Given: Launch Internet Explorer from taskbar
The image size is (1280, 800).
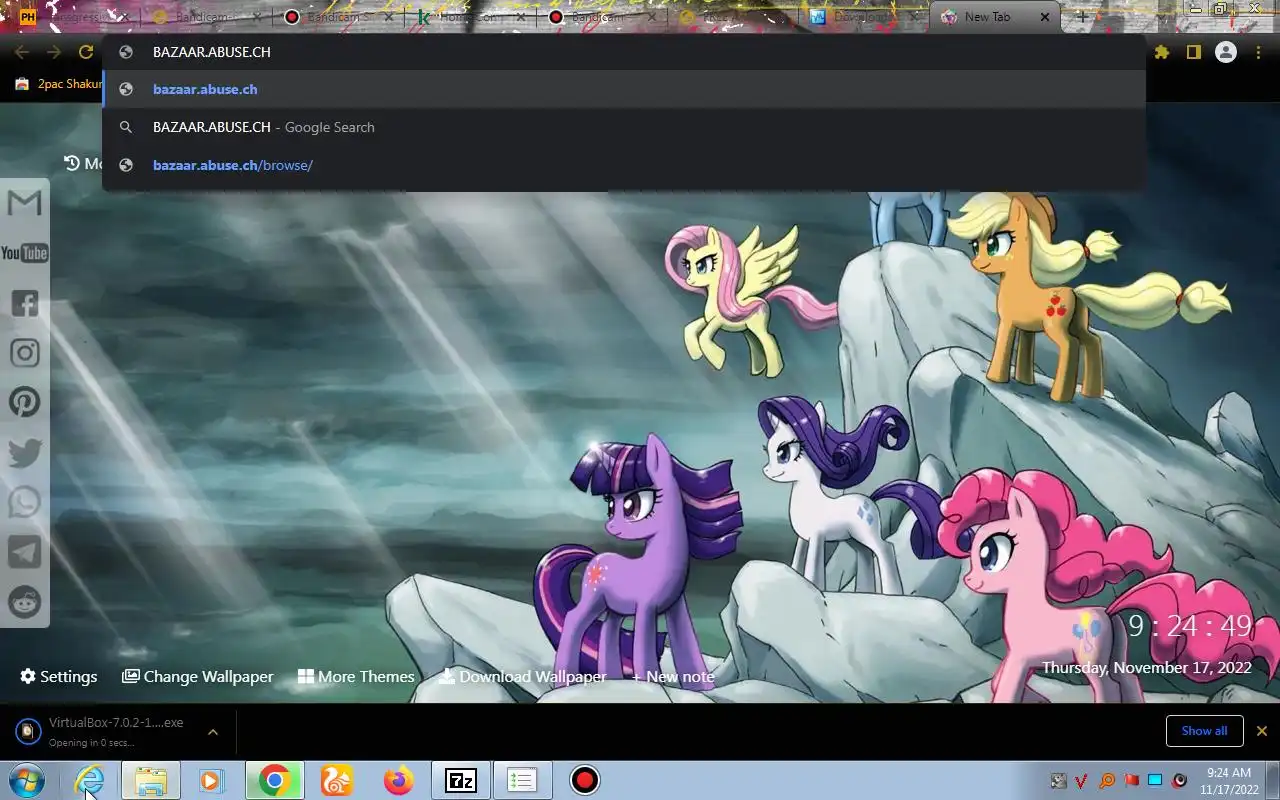Looking at the screenshot, I should click(x=89, y=780).
